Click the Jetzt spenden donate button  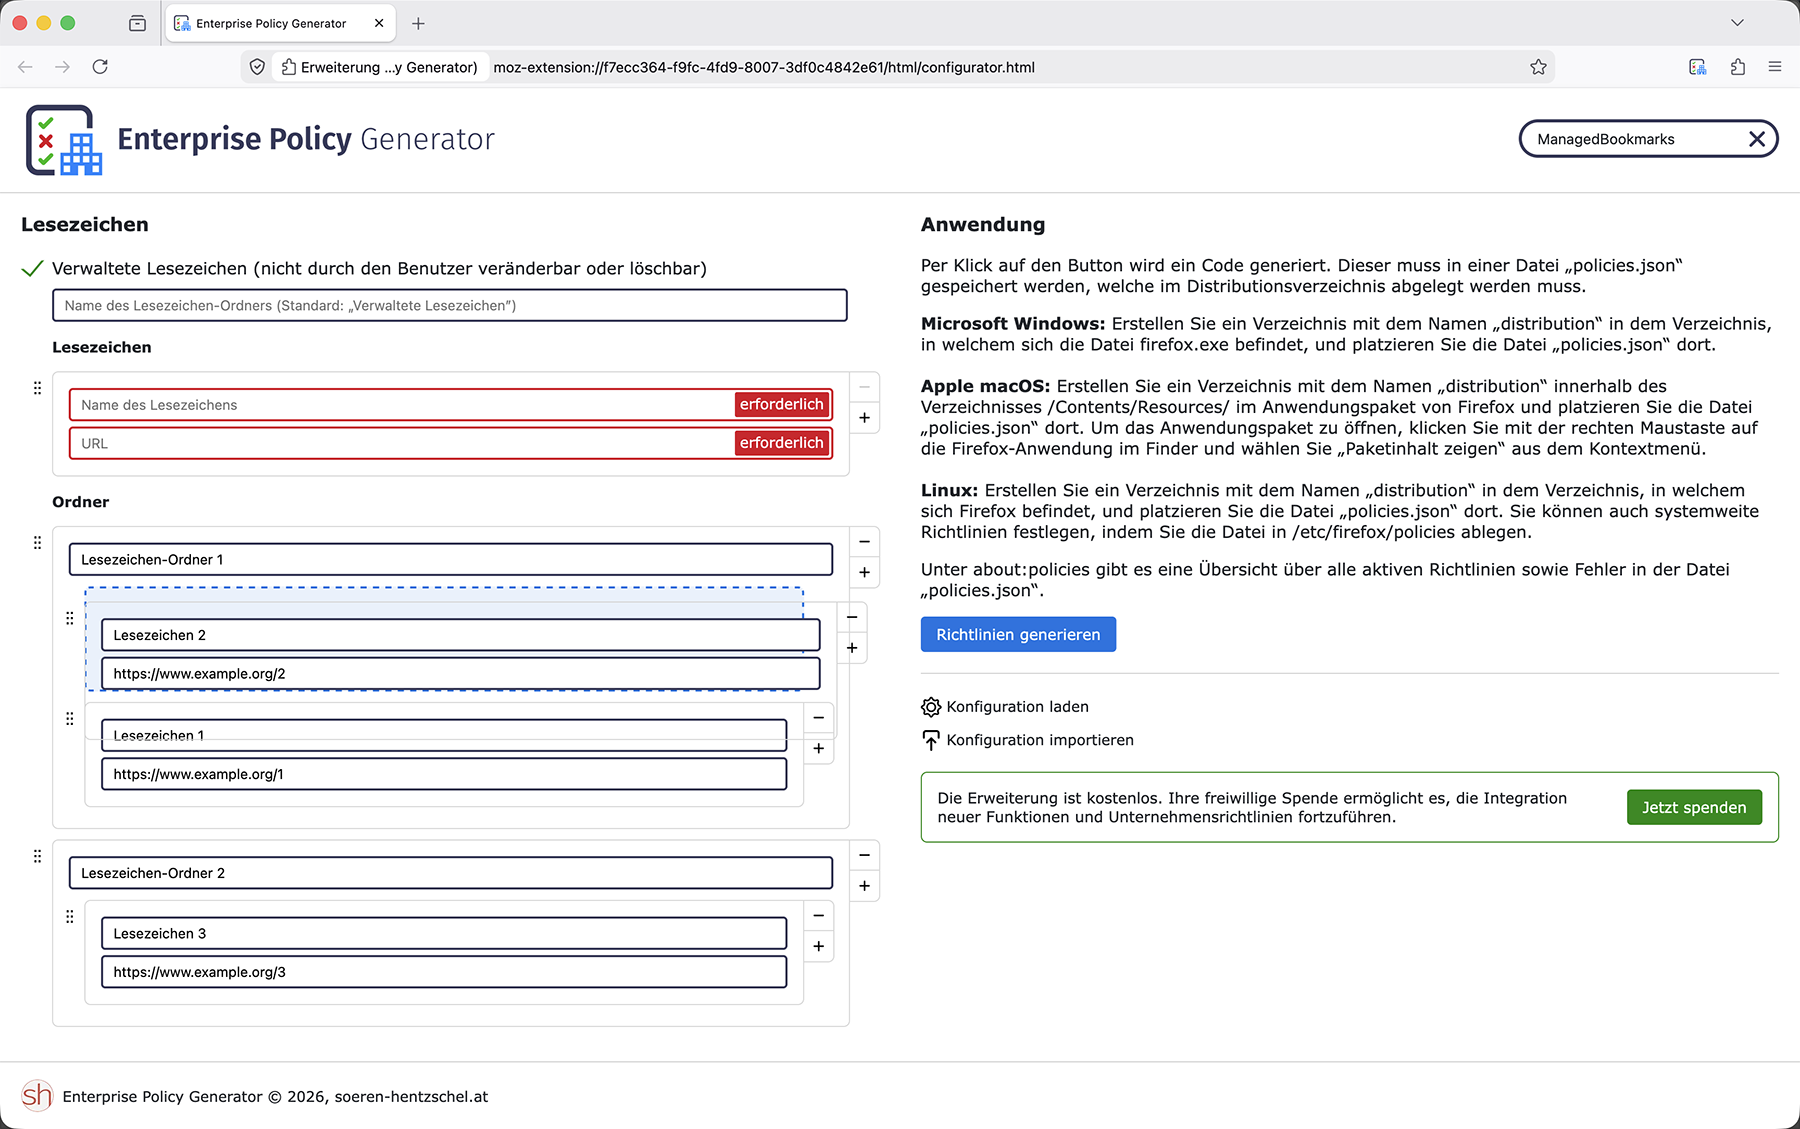[1693, 807]
